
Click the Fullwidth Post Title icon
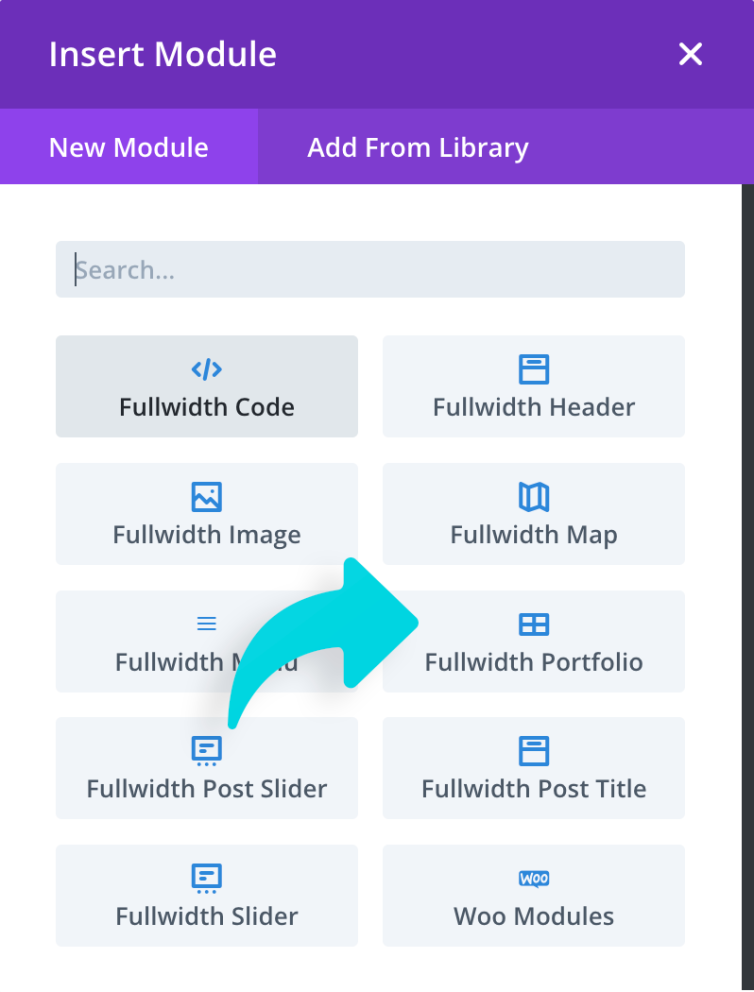coord(533,750)
